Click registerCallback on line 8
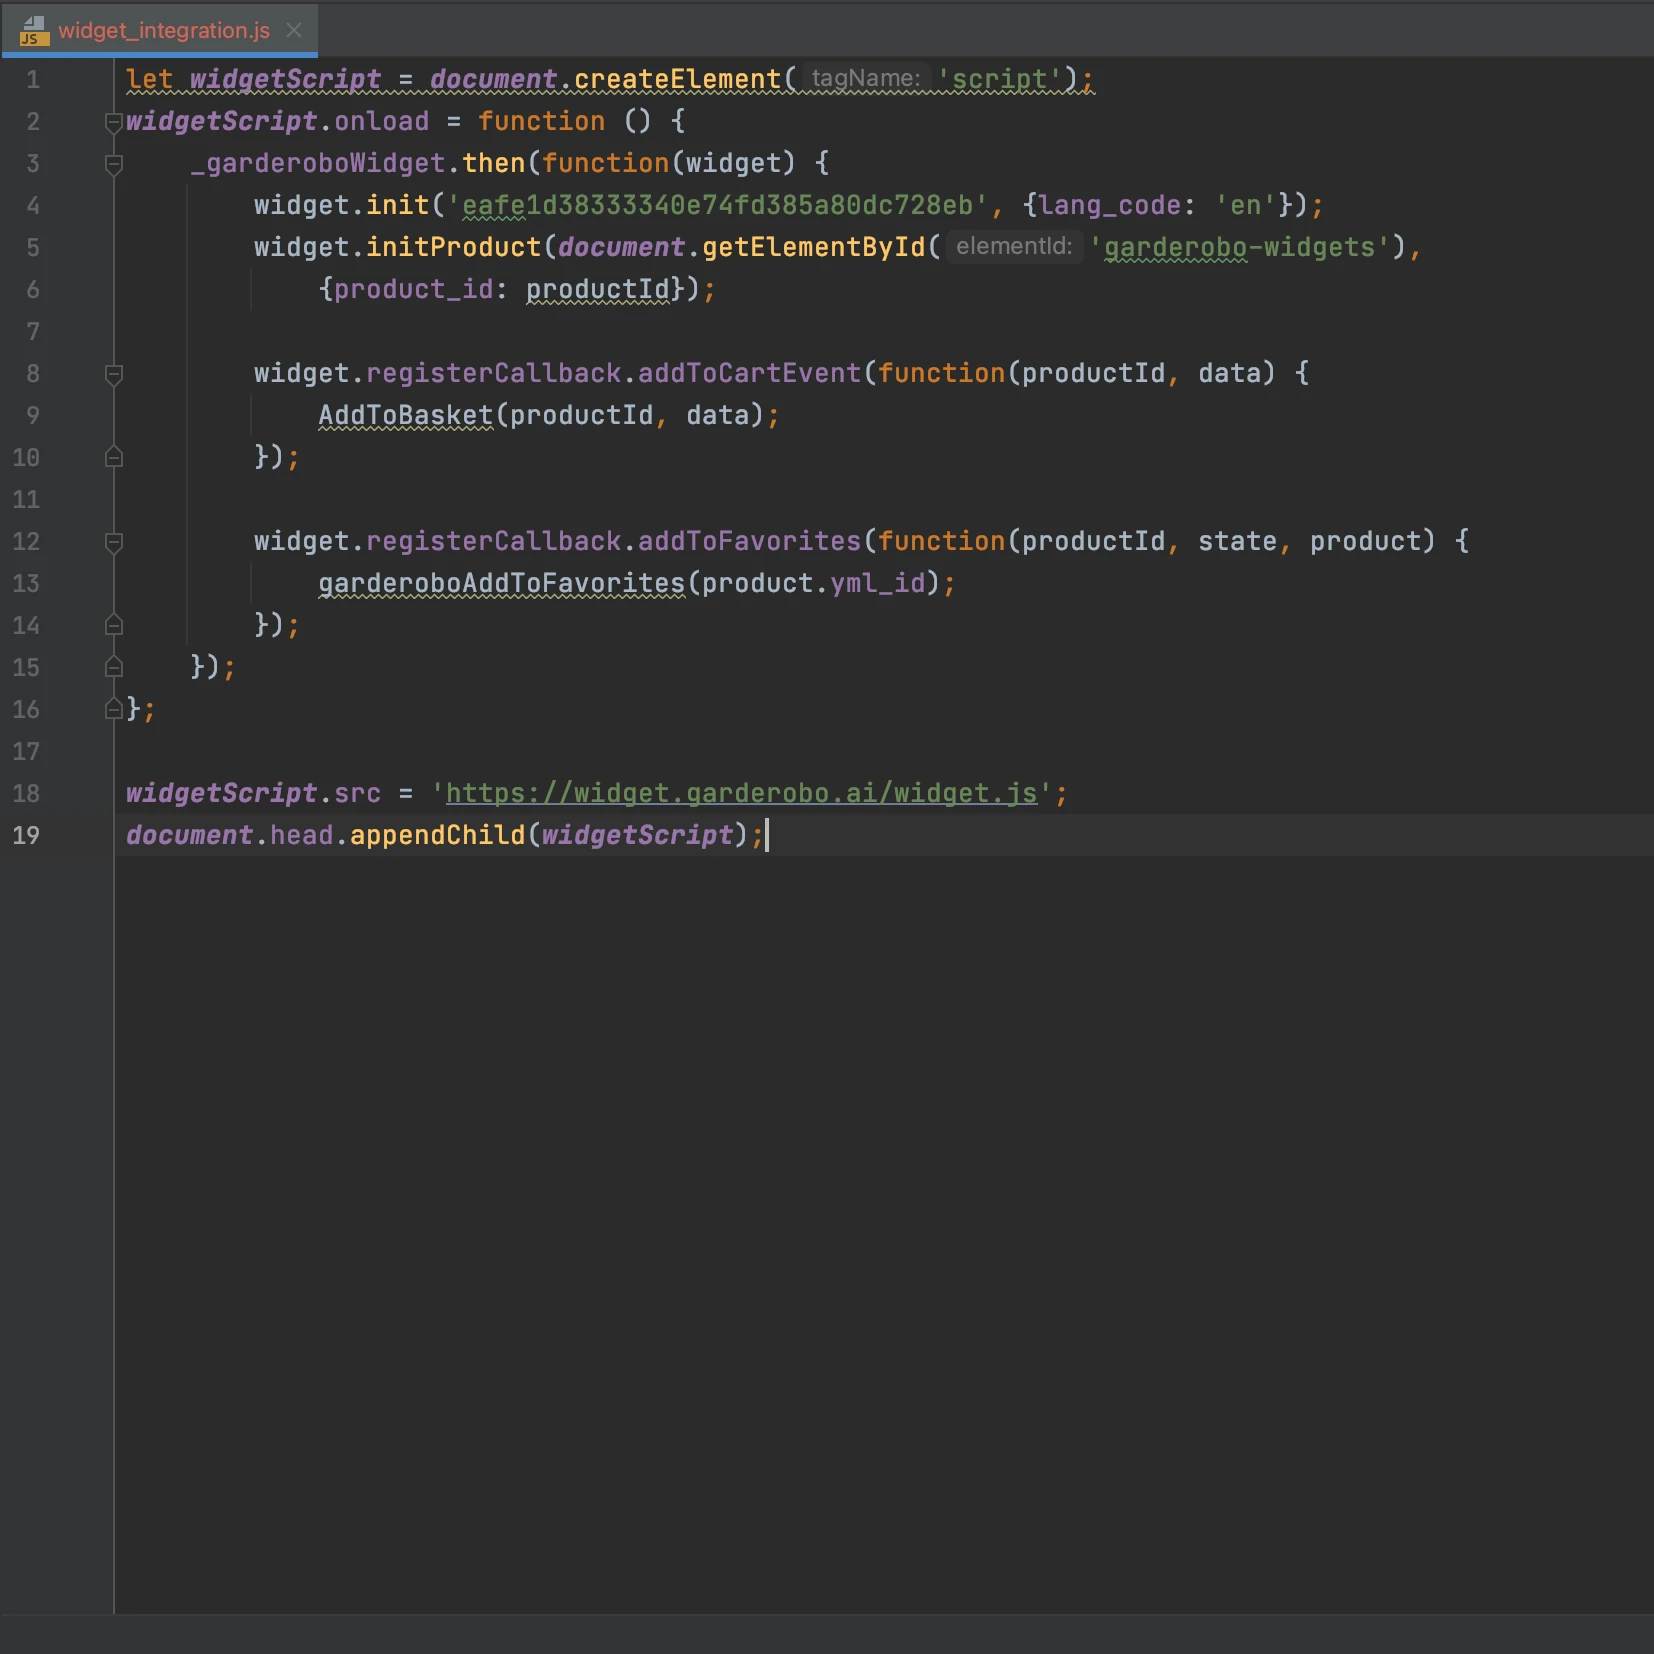Screen dimensions: 1654x1654 pos(493,373)
